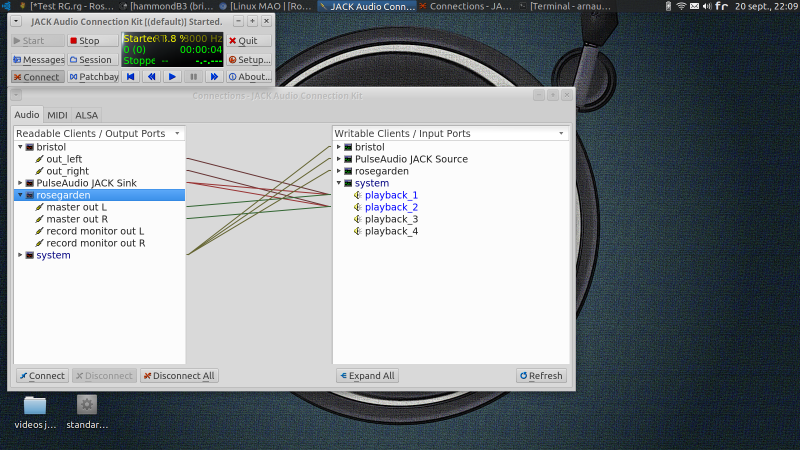Switch to the ALSA tab

(86, 115)
